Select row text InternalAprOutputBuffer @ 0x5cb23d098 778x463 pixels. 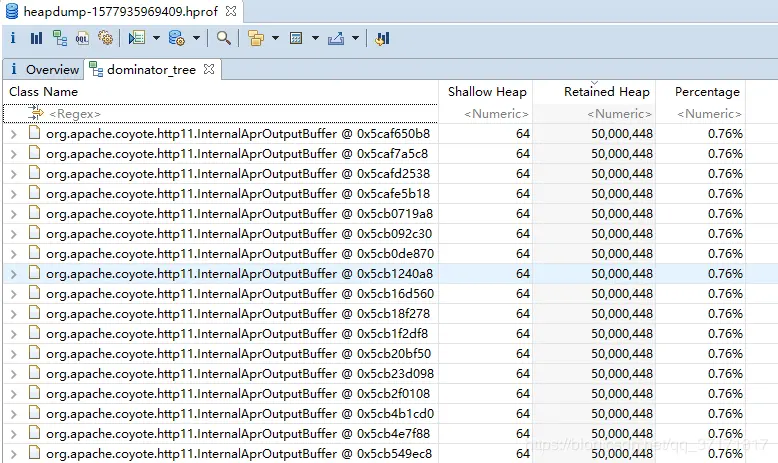coord(240,374)
